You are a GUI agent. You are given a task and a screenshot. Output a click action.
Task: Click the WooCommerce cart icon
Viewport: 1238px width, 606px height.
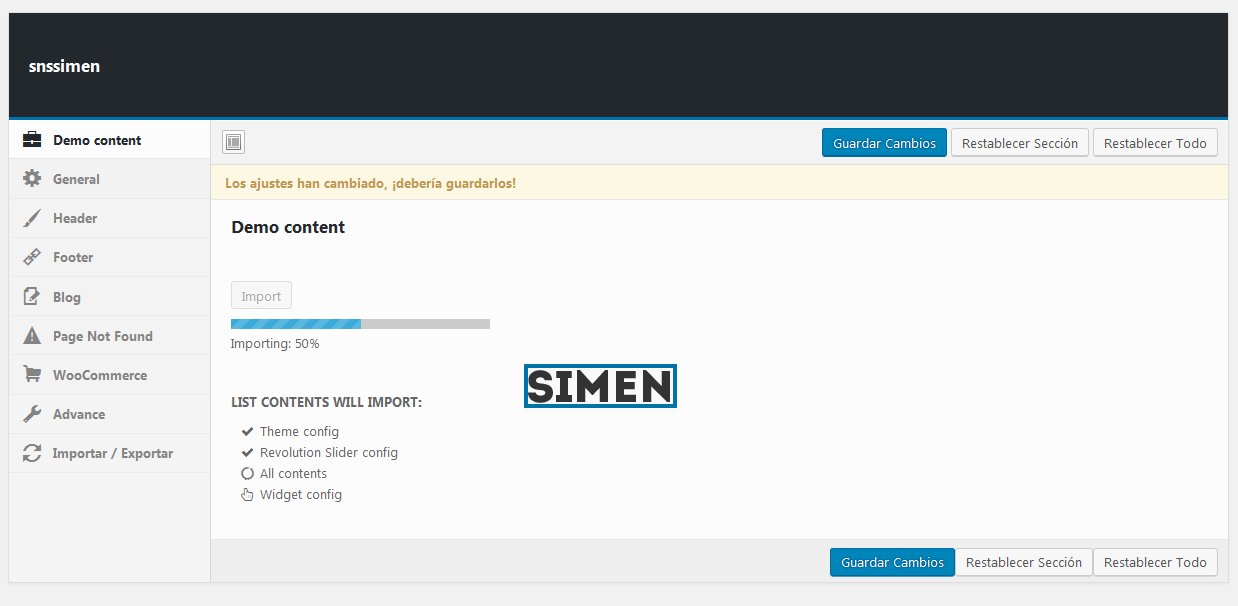32,375
